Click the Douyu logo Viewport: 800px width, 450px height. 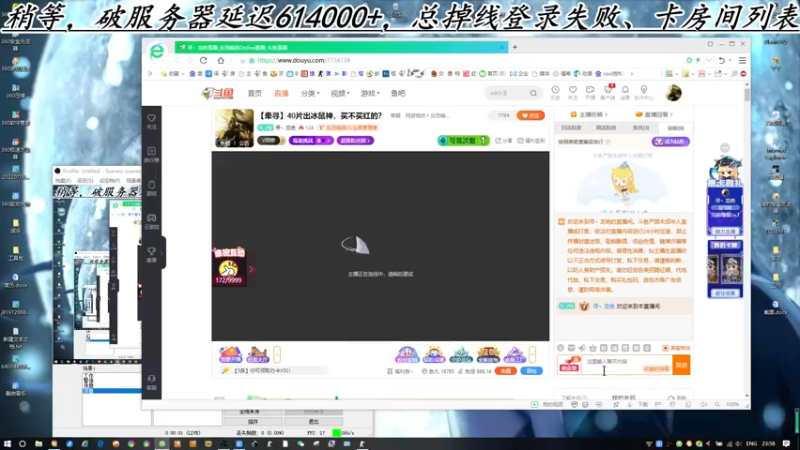pyautogui.click(x=218, y=93)
